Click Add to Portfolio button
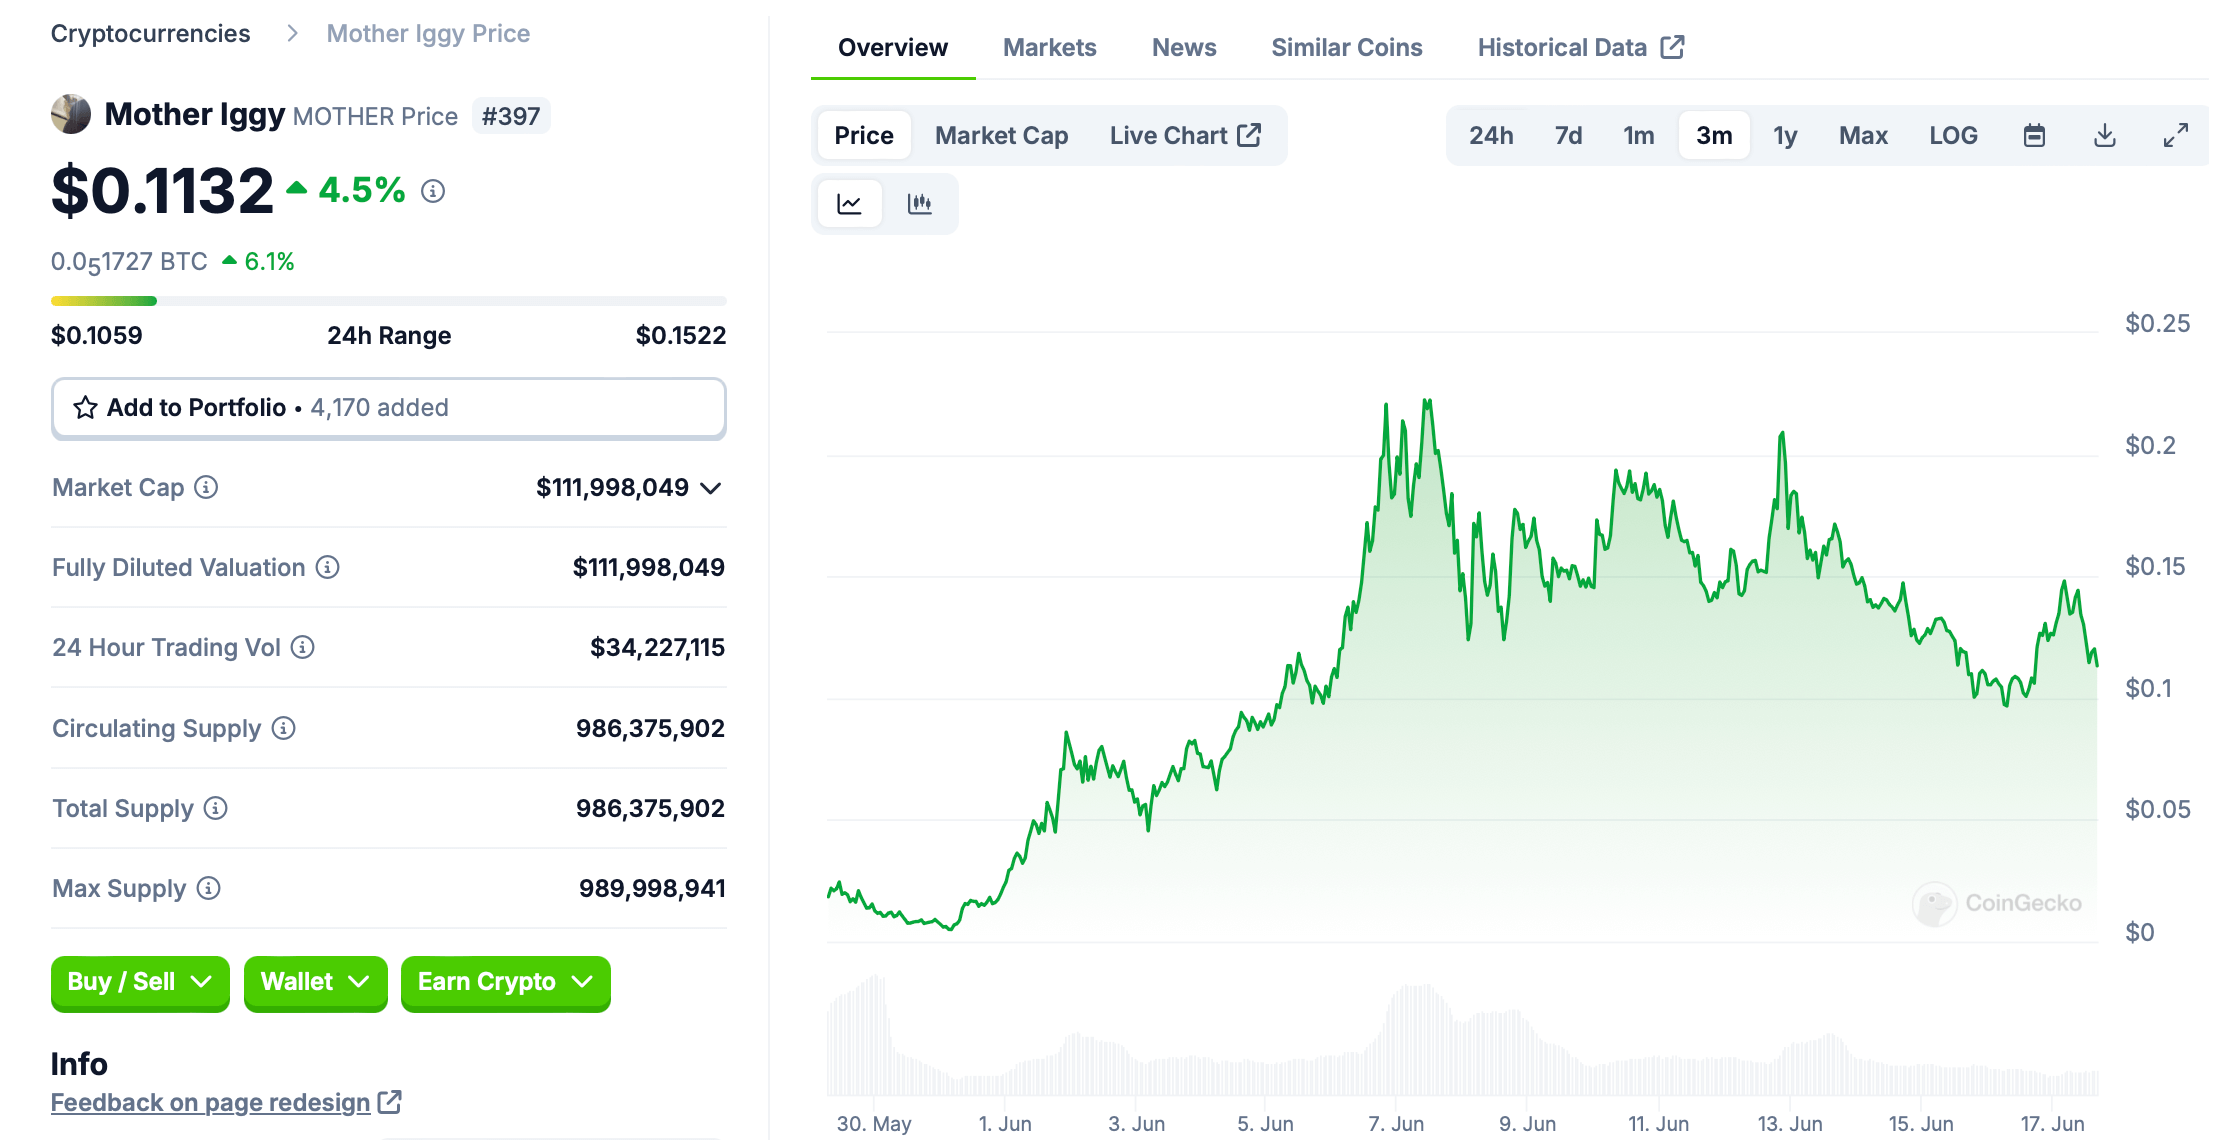The image size is (2220, 1140). 388,408
